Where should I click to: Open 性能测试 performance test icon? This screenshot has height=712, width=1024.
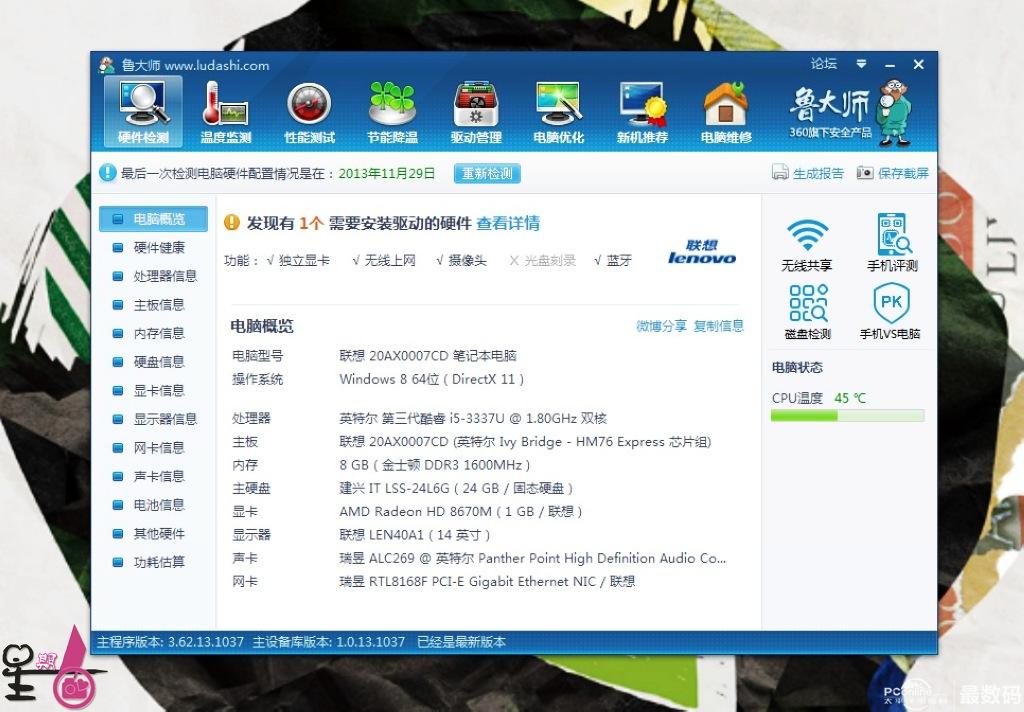click(x=310, y=112)
